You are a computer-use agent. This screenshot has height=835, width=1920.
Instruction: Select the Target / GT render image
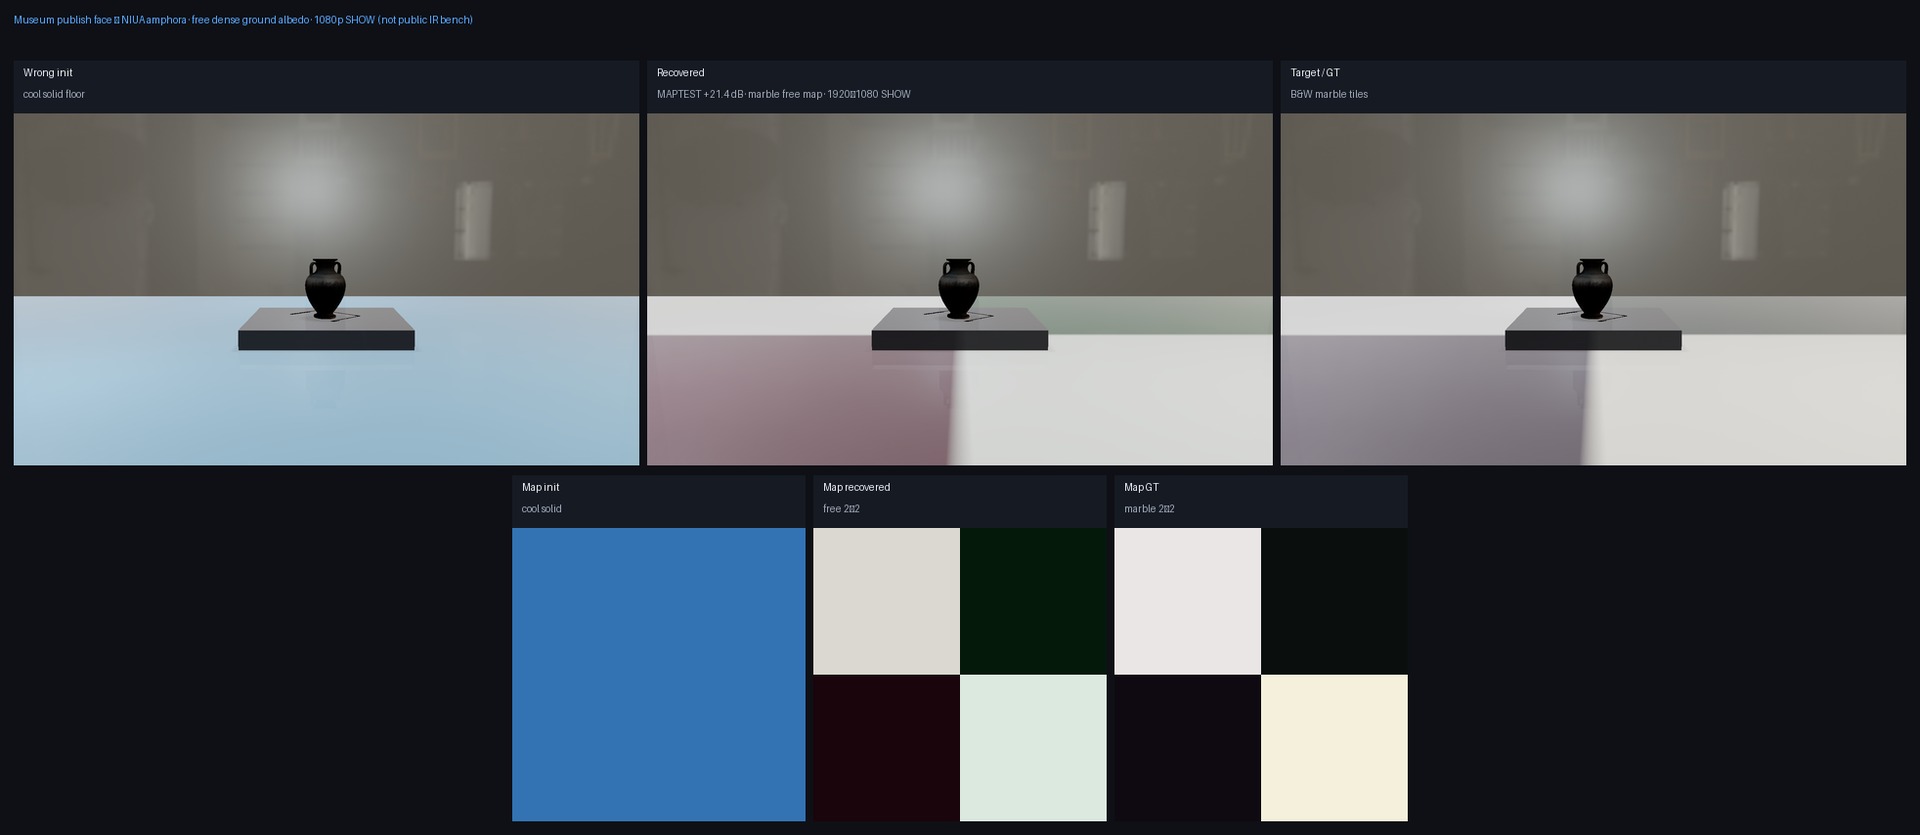pyautogui.click(x=1593, y=289)
